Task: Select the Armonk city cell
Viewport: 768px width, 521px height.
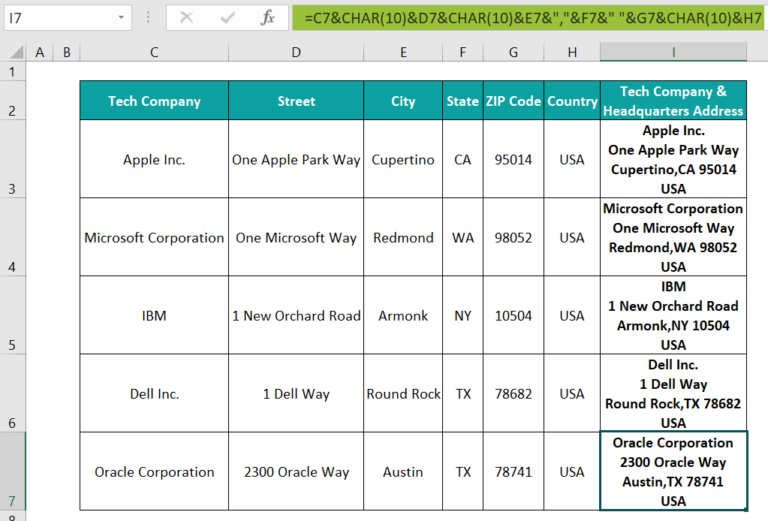Action: click(403, 315)
